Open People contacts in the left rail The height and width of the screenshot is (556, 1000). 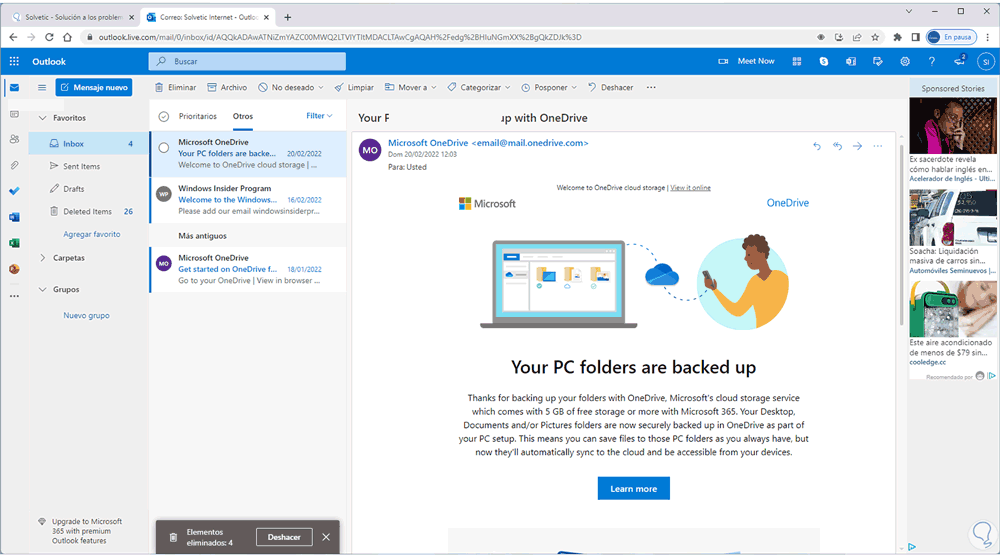[x=14, y=139]
